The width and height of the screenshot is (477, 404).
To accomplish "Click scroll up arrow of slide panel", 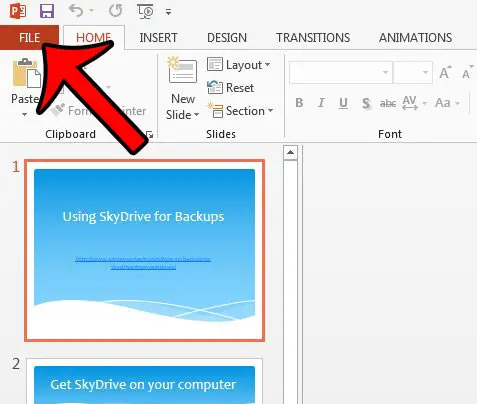I will (x=290, y=153).
